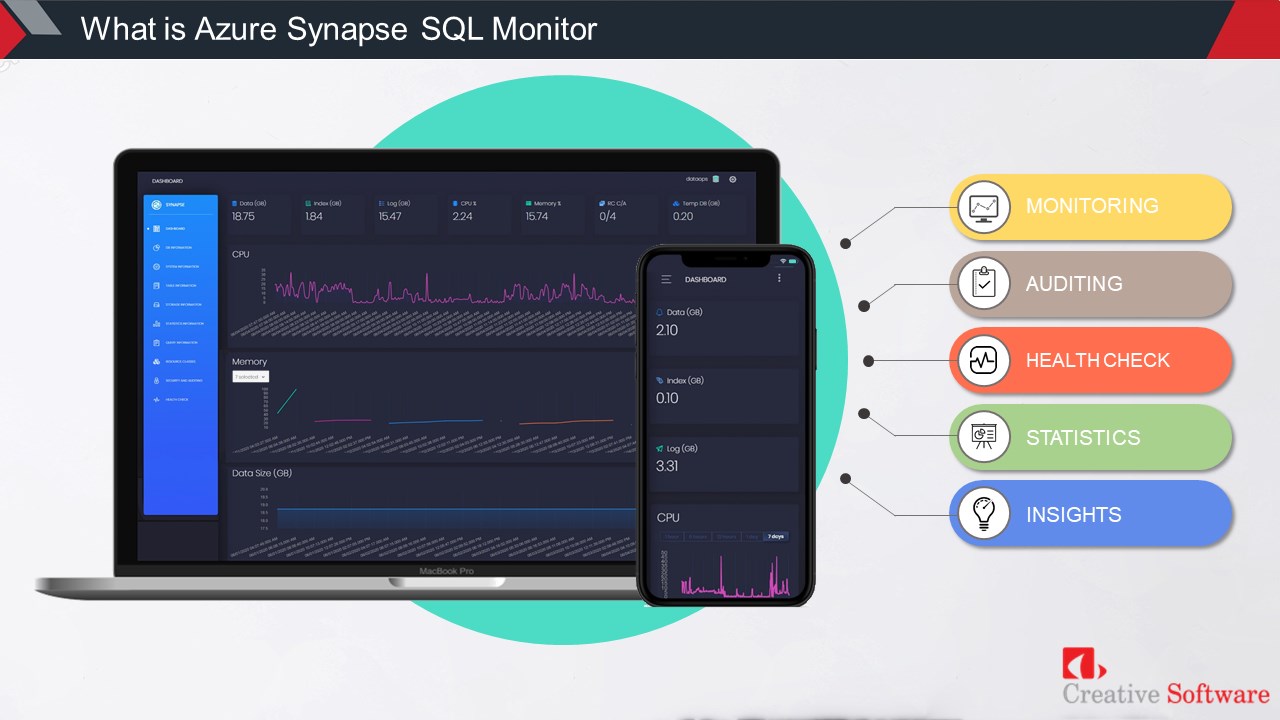Click the CPU % 2.24 card

click(478, 213)
